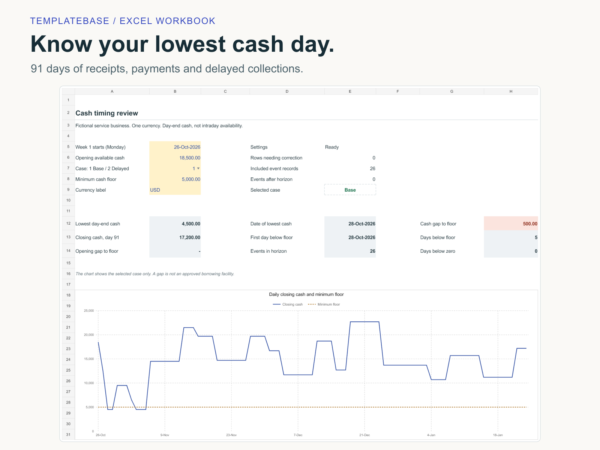Select the 'Closing cash, day 91' label
The image size is (600, 450).
(x=97, y=238)
